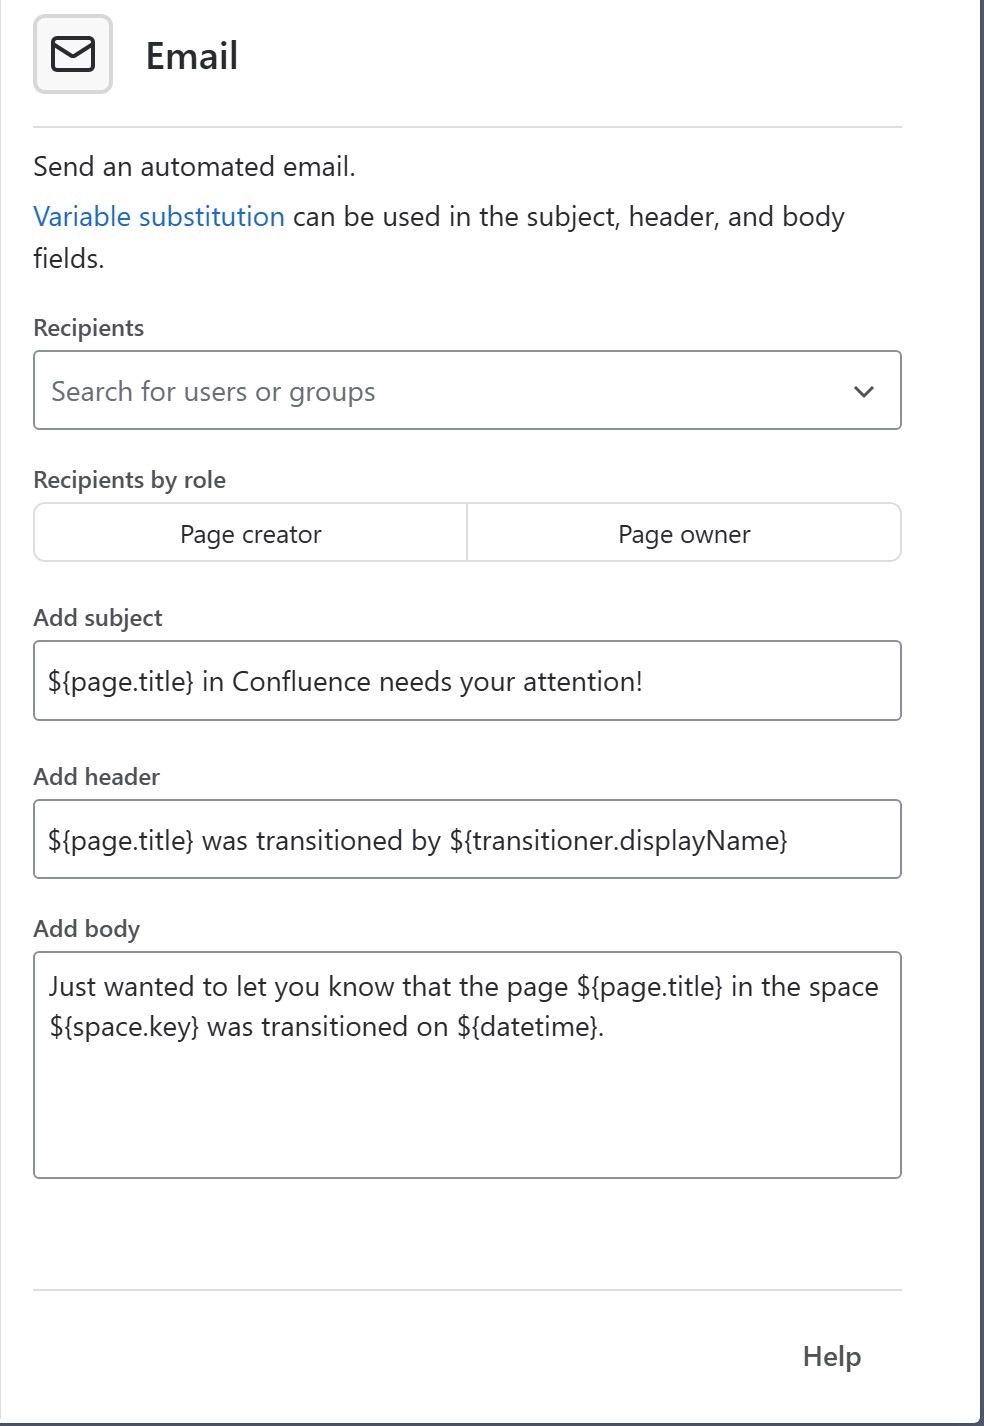The width and height of the screenshot is (984, 1426).
Task: Click the Recipients field label
Action: (89, 328)
